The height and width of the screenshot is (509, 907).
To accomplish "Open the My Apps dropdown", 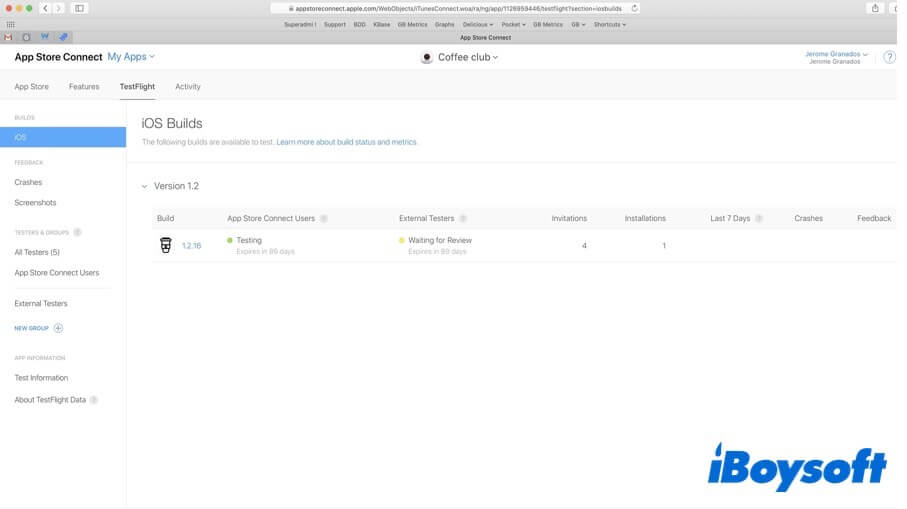I will [131, 57].
